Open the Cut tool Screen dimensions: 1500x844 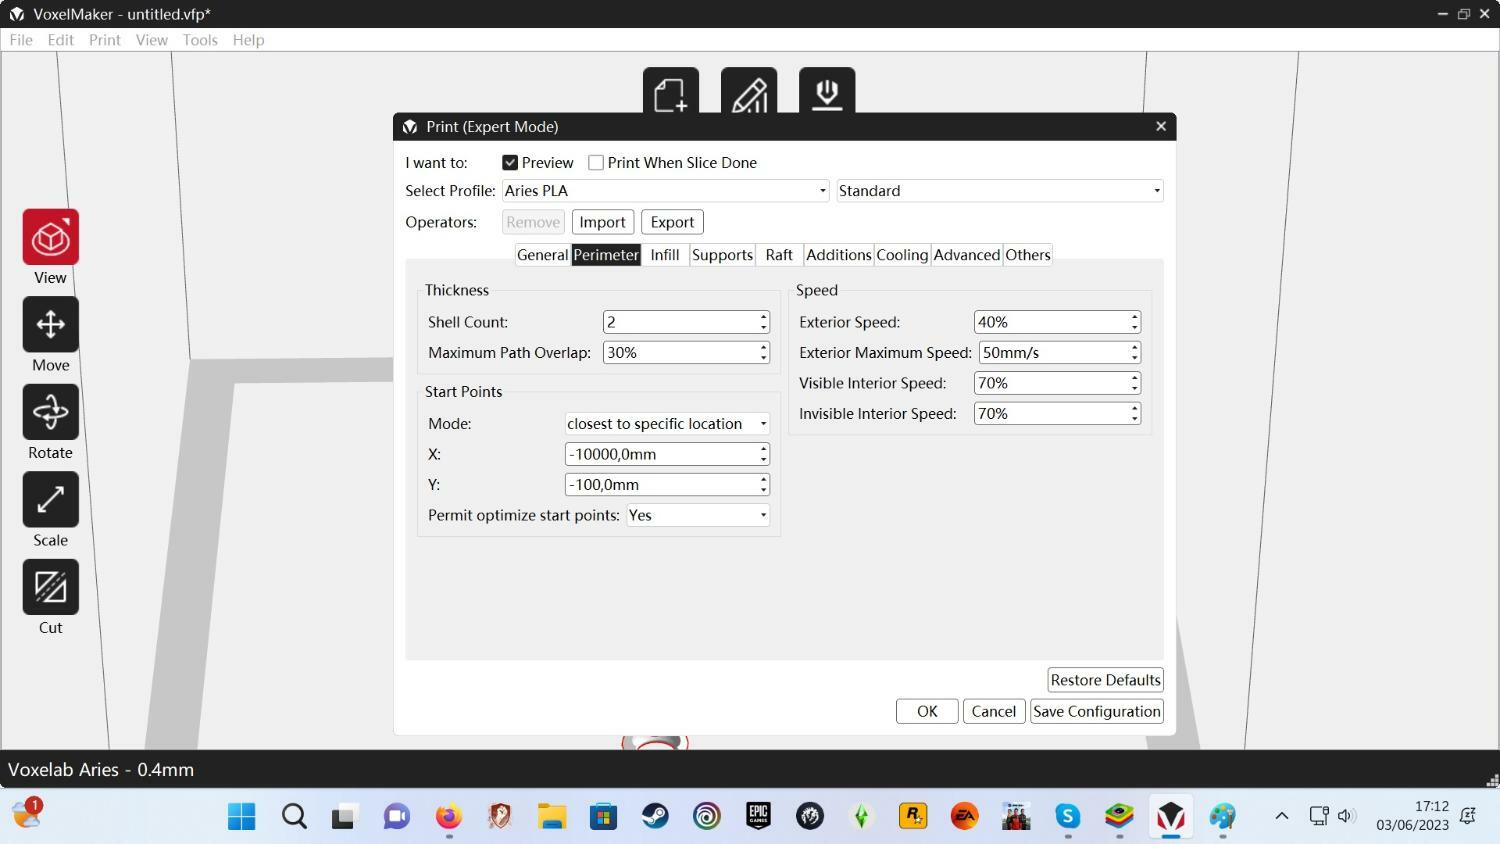(50, 587)
